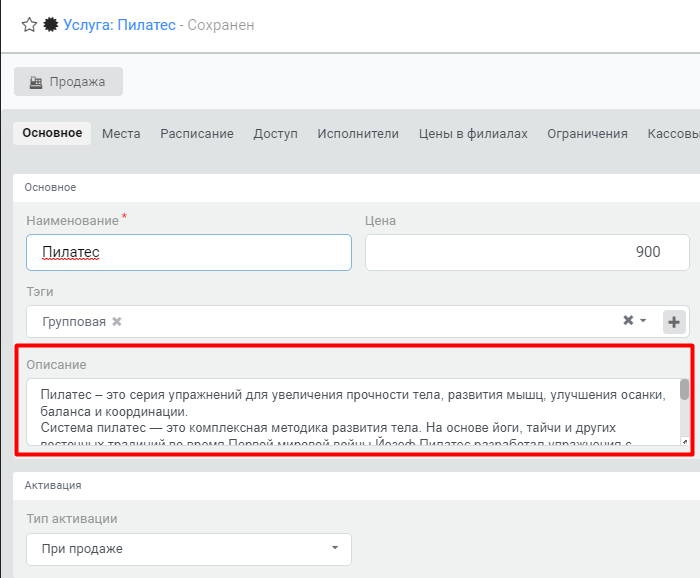Open the Тип активации dropdown

tap(189, 549)
